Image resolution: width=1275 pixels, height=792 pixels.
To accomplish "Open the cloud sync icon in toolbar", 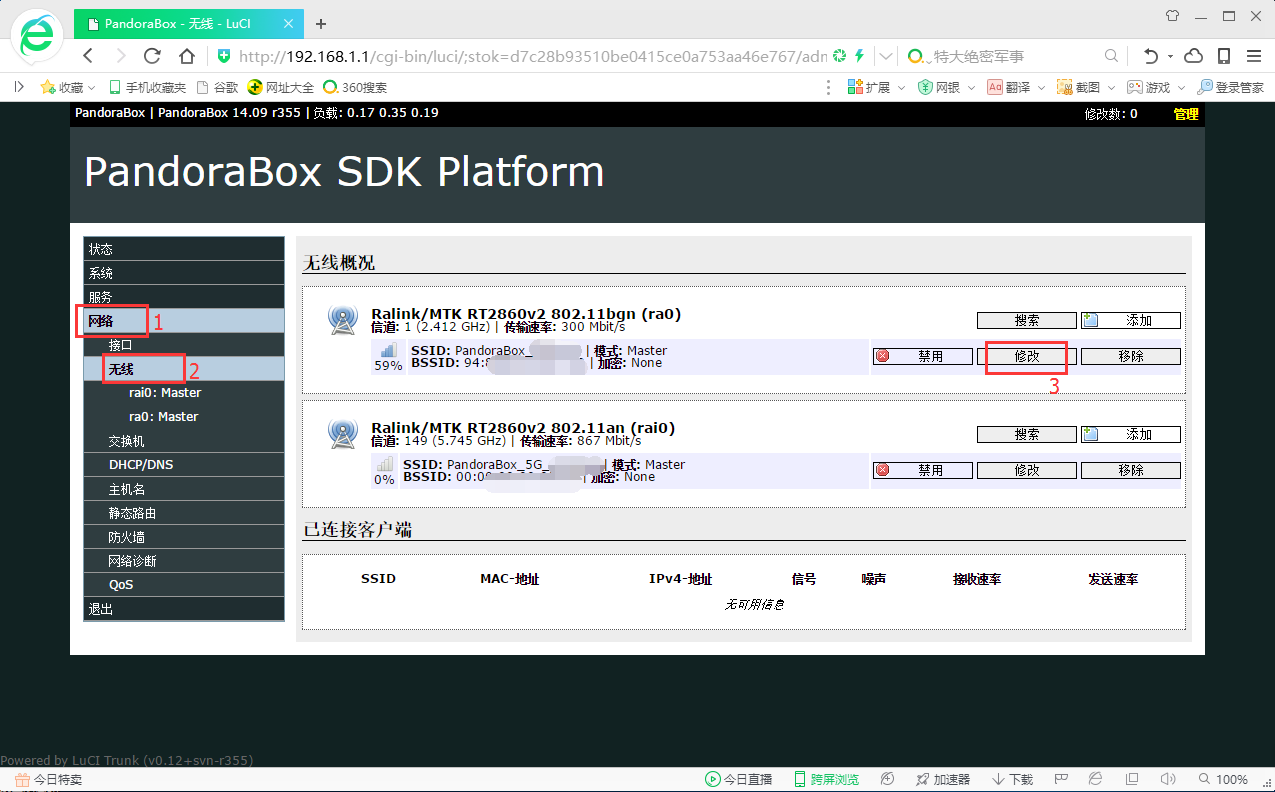I will click(1193, 56).
